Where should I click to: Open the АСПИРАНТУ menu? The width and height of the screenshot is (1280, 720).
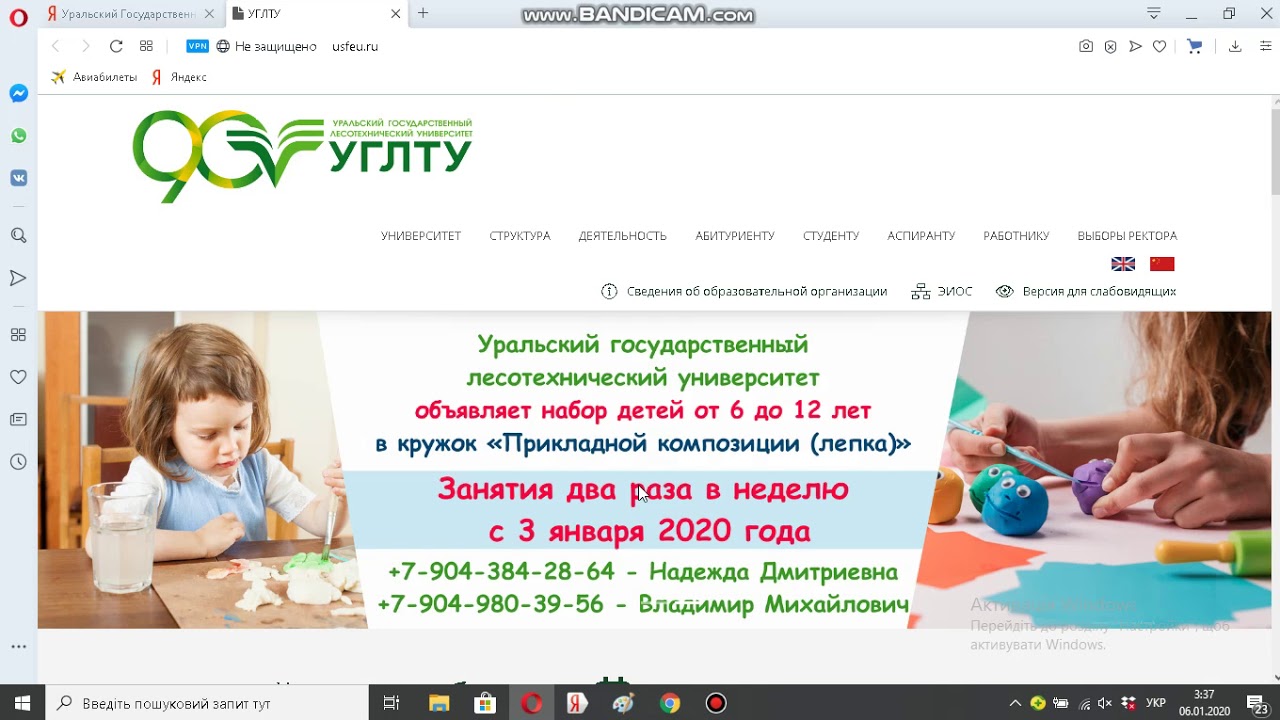[921, 236]
